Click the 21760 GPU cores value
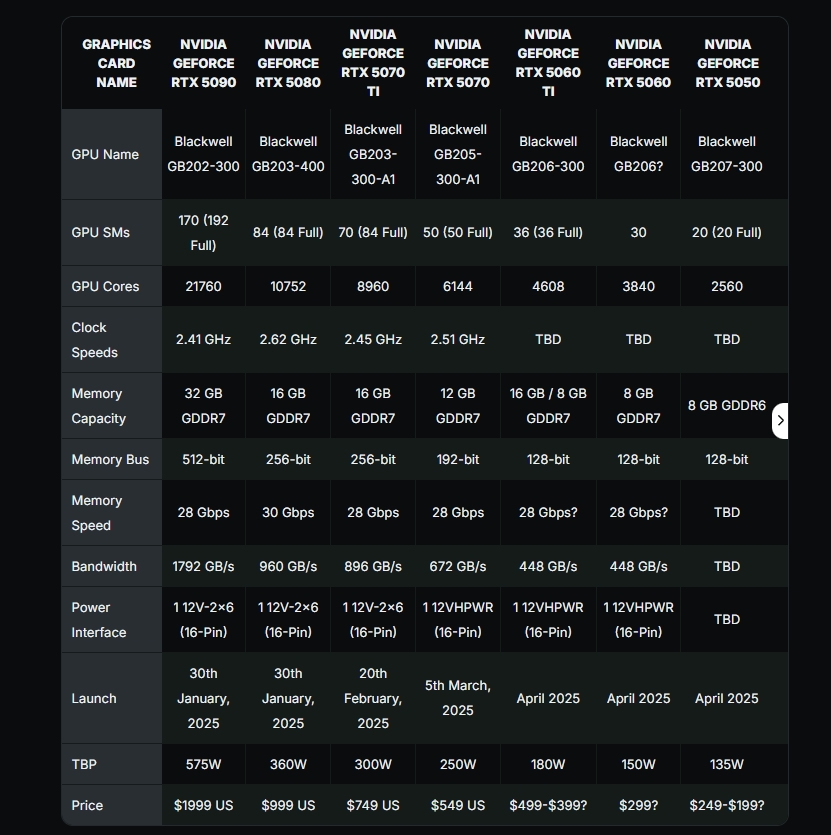This screenshot has width=831, height=835. pyautogui.click(x=203, y=286)
